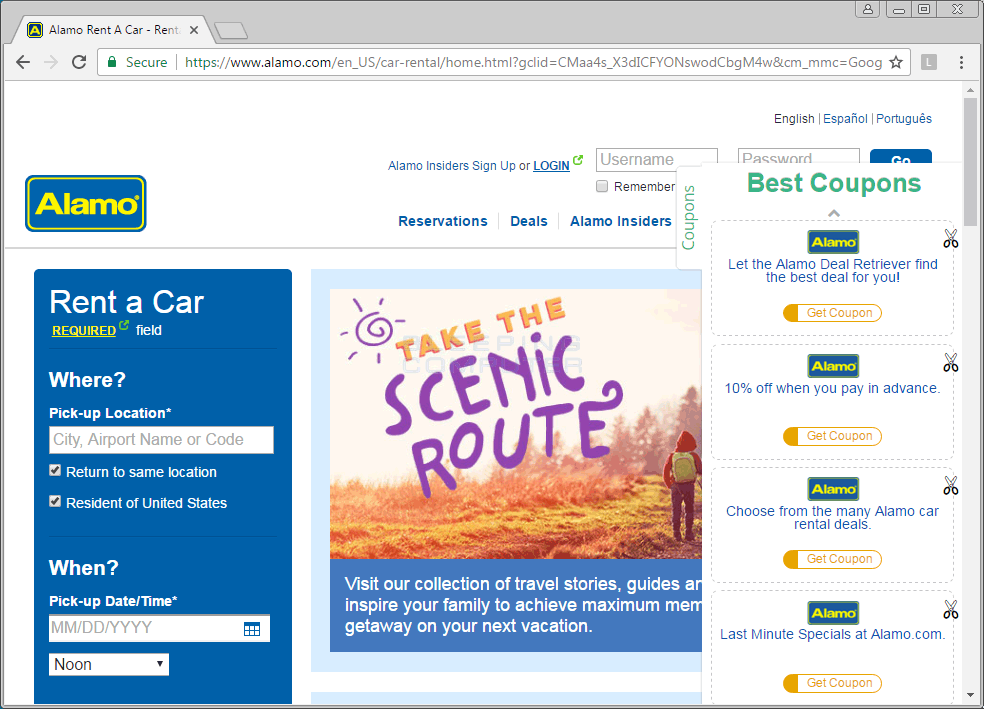The width and height of the screenshot is (984, 709).
Task: Click the Alamo logo on the page
Action: click(86, 203)
